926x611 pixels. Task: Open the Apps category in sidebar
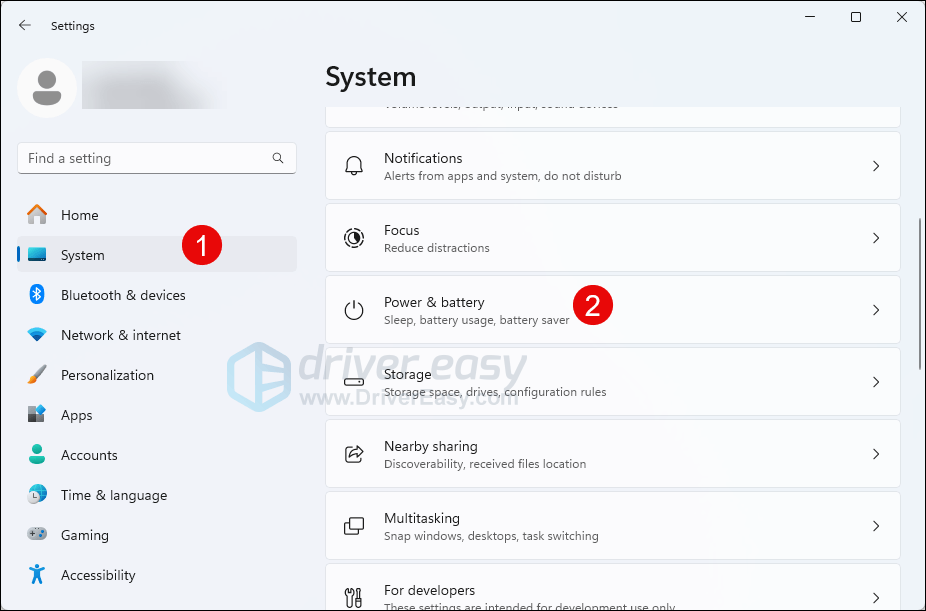coord(76,415)
